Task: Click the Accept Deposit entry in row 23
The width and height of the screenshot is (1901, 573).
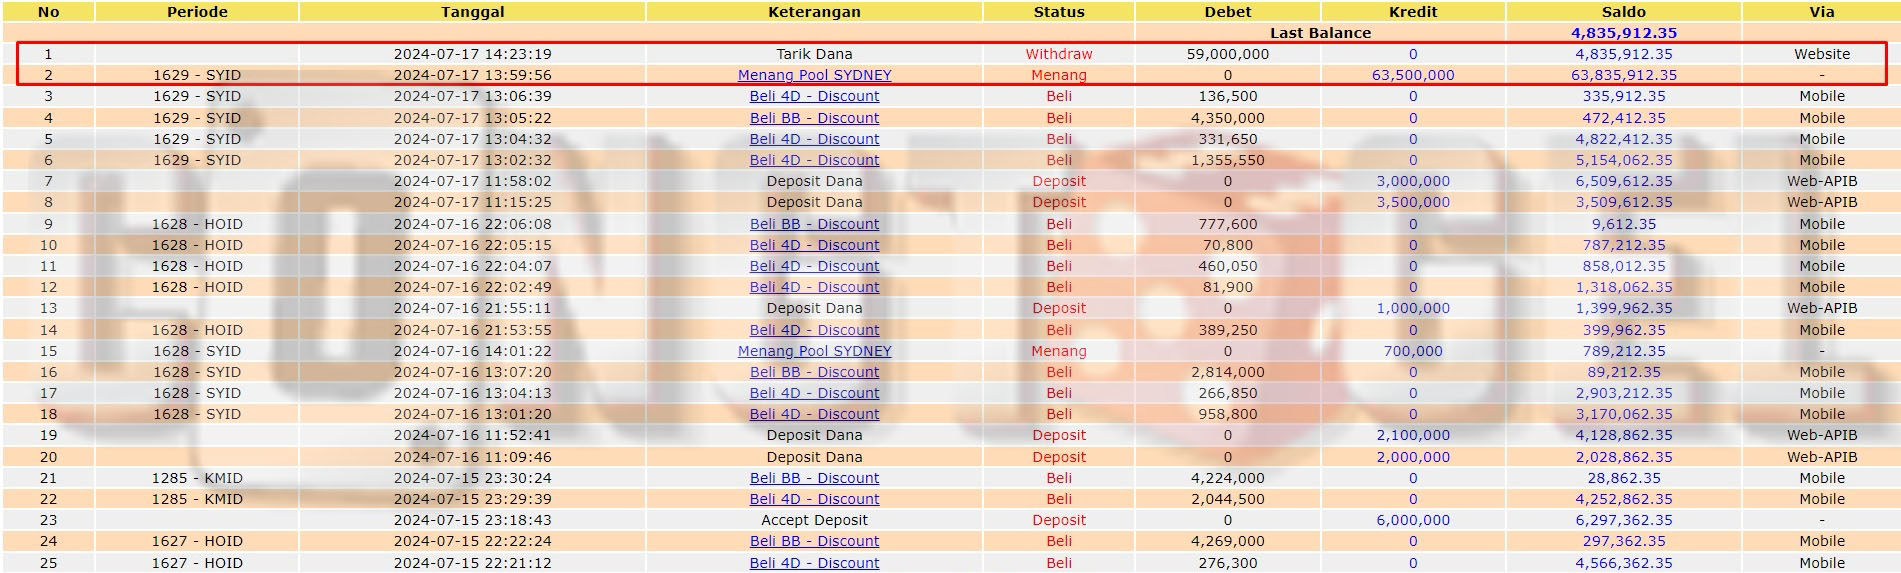Action: pos(814,520)
